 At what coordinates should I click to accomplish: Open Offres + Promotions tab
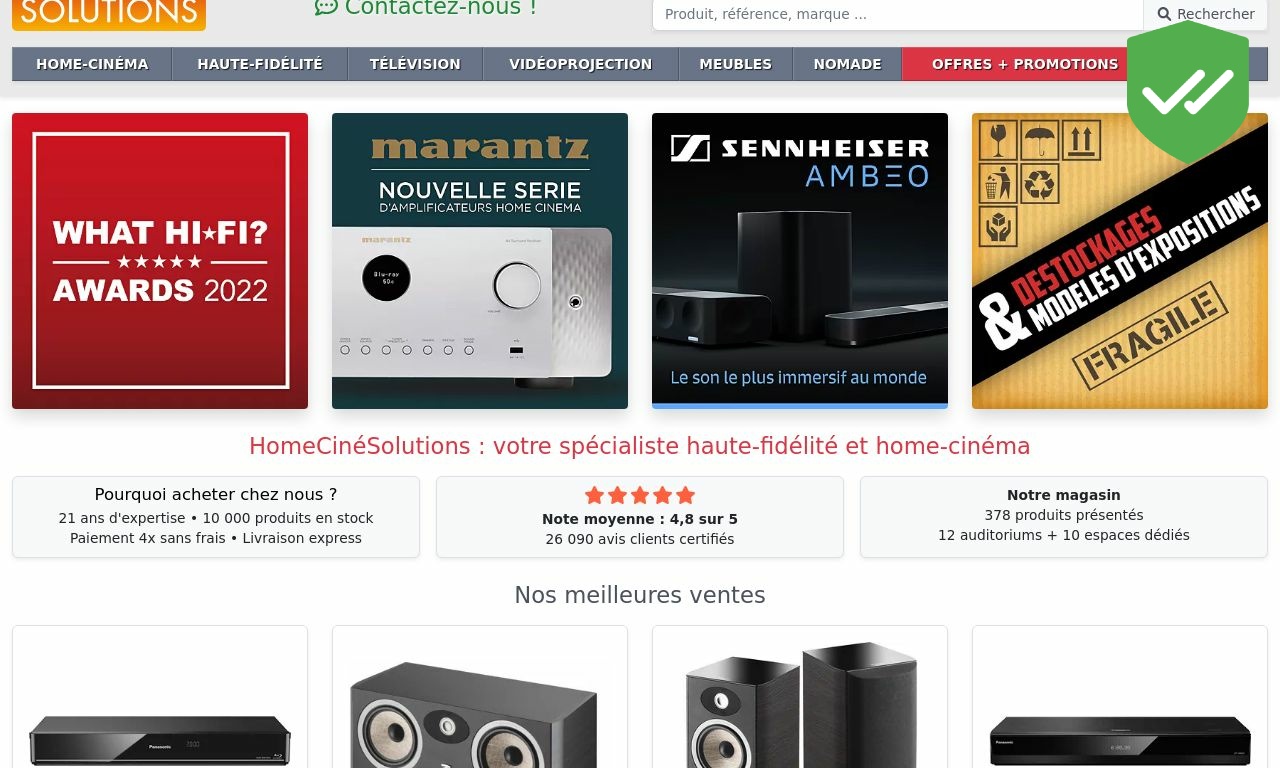(x=1024, y=64)
